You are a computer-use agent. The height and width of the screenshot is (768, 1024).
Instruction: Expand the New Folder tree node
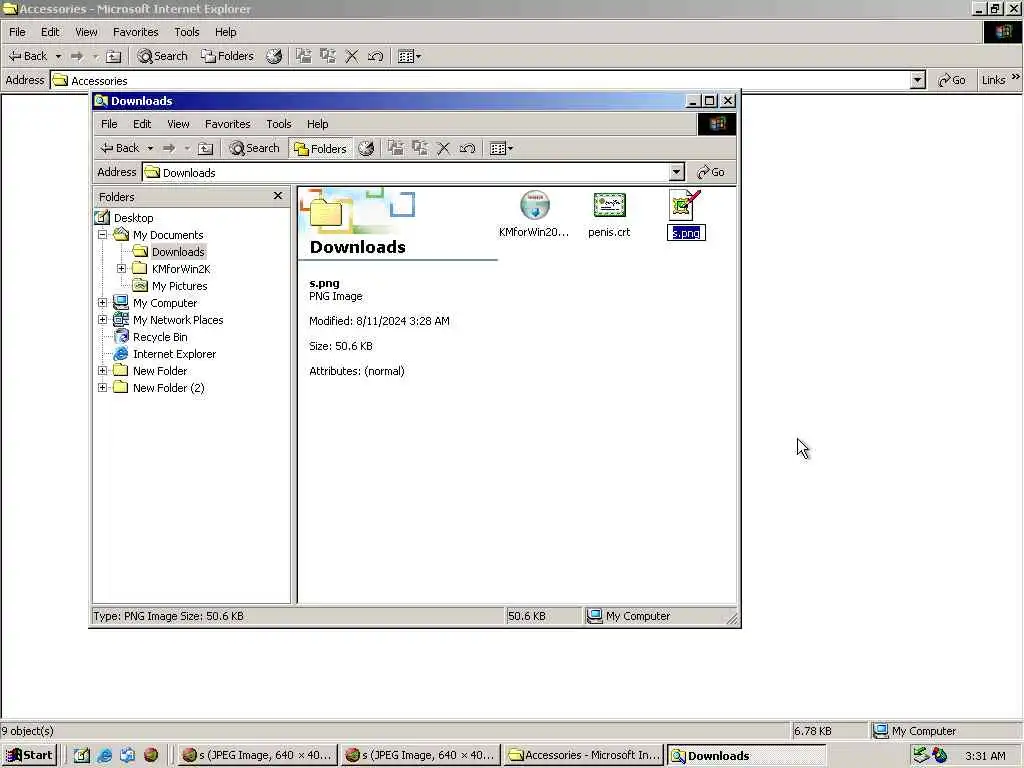[x=103, y=370]
